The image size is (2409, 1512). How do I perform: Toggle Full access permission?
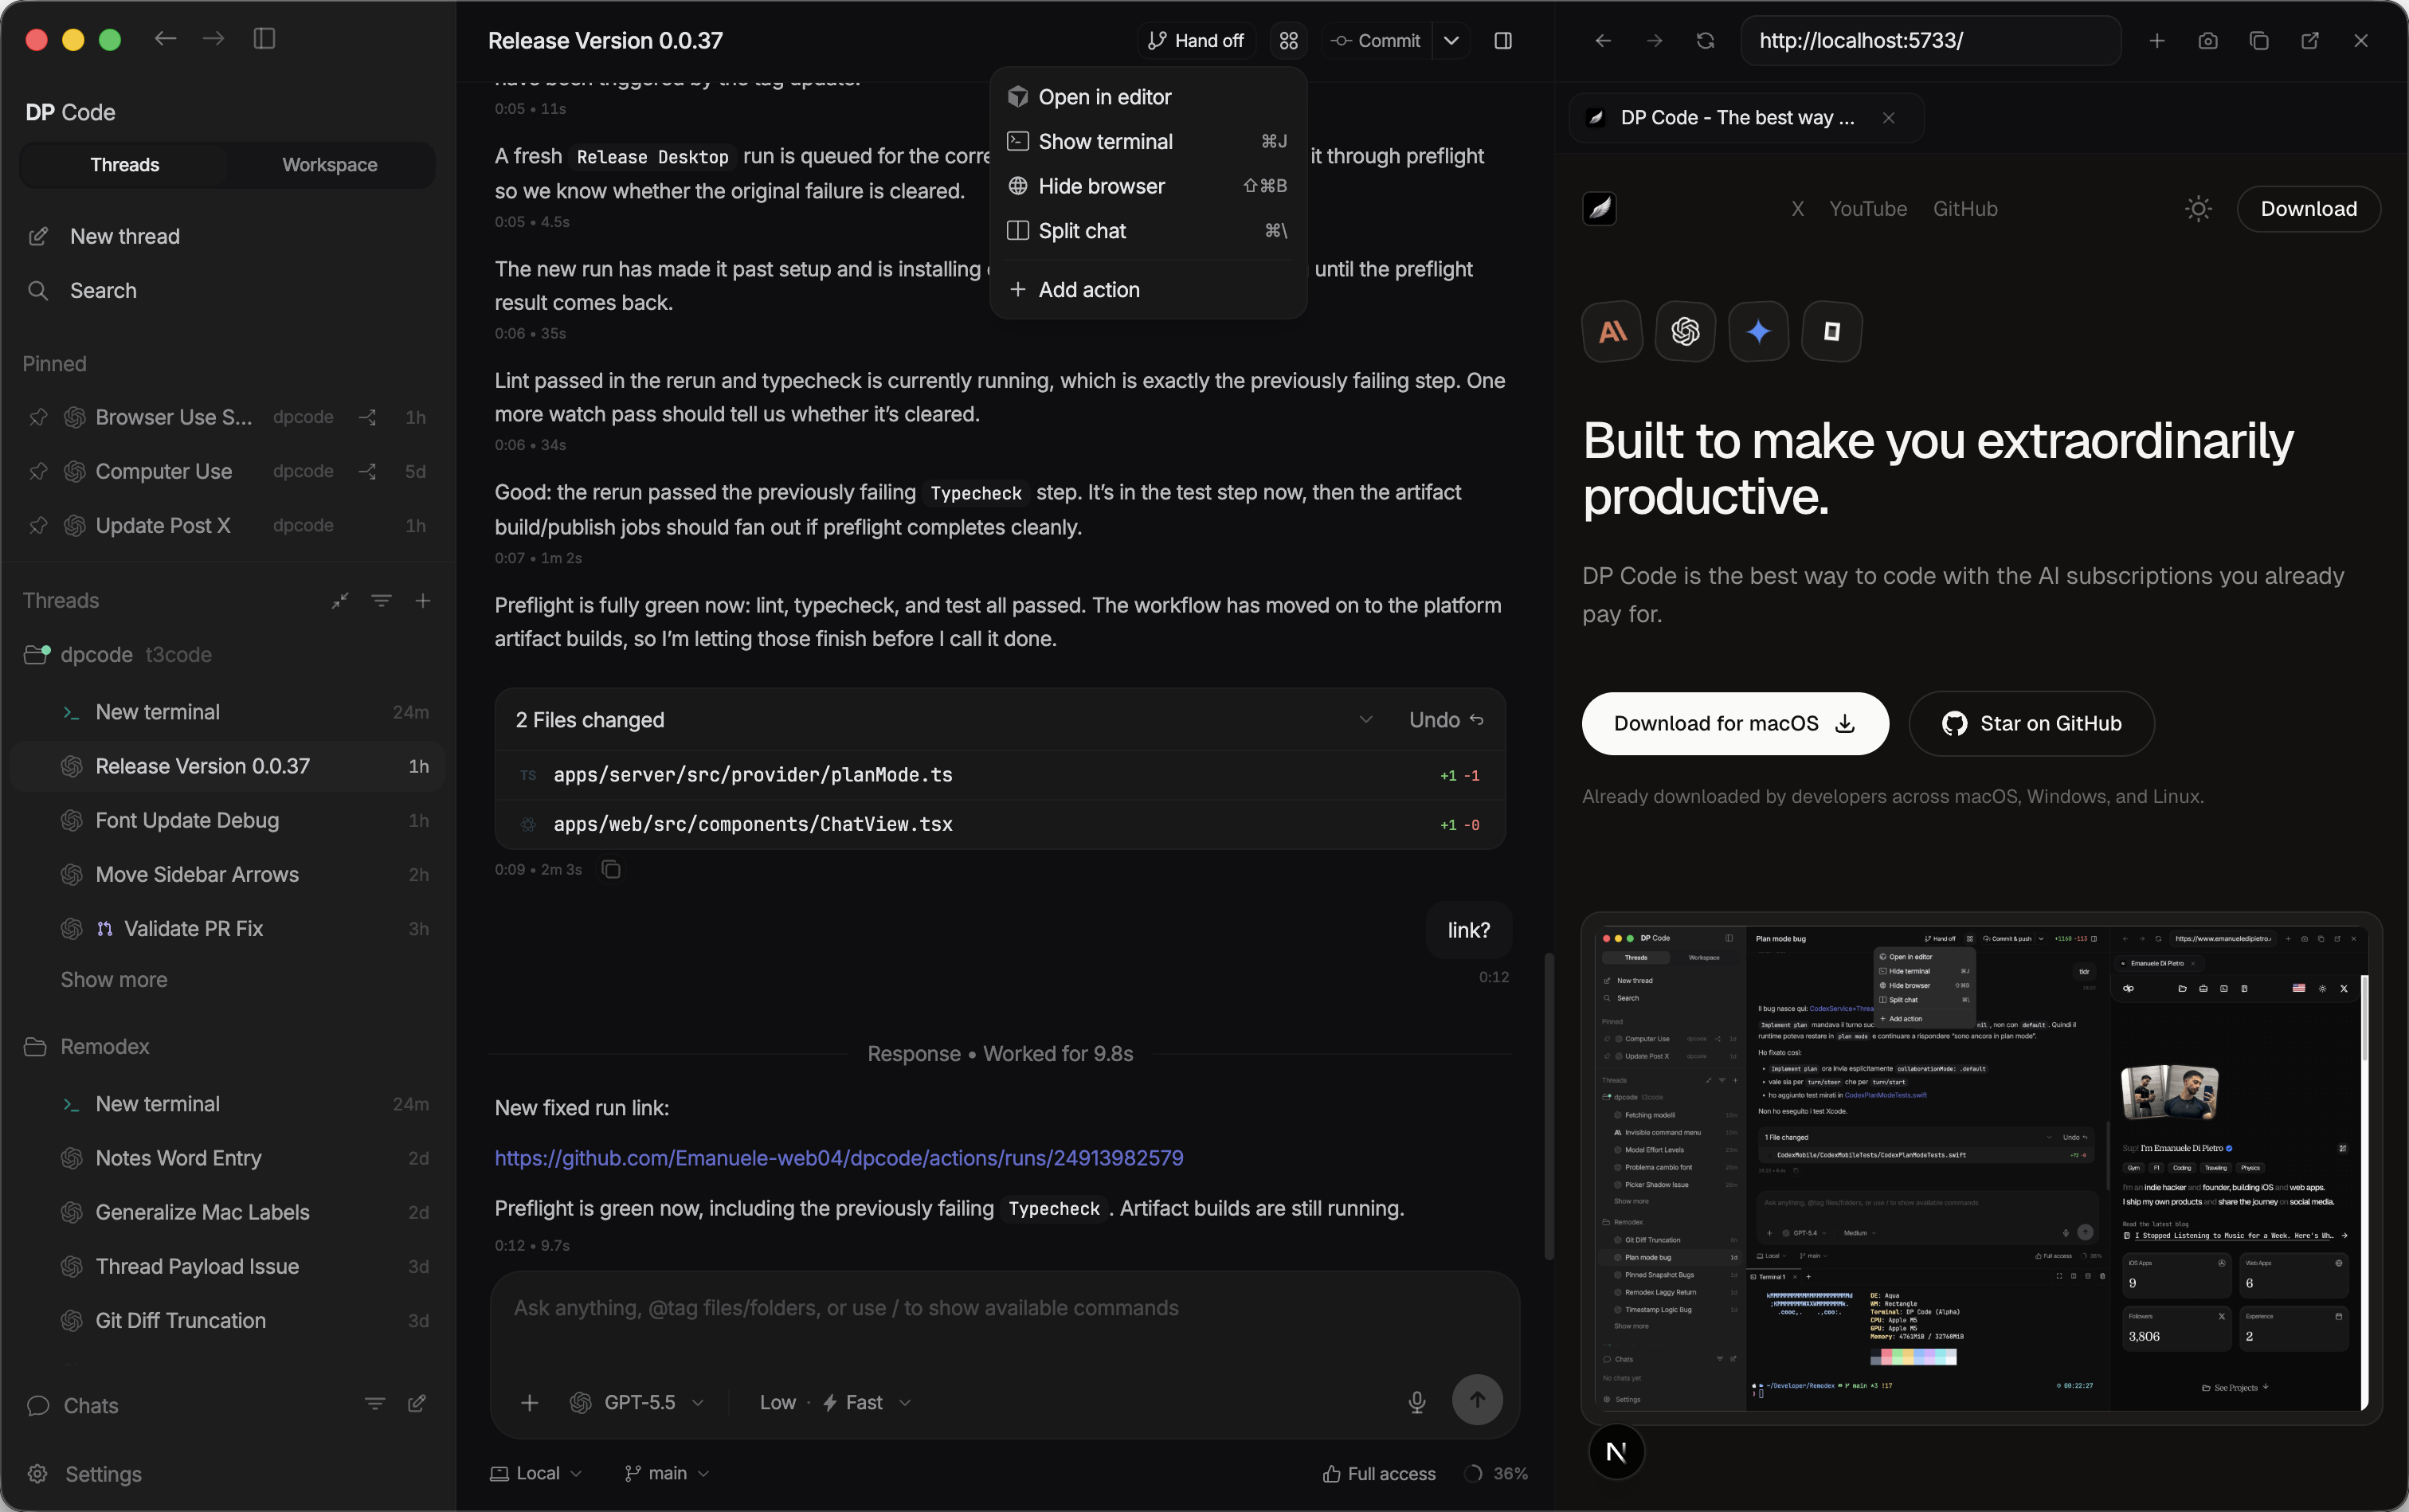(1378, 1474)
